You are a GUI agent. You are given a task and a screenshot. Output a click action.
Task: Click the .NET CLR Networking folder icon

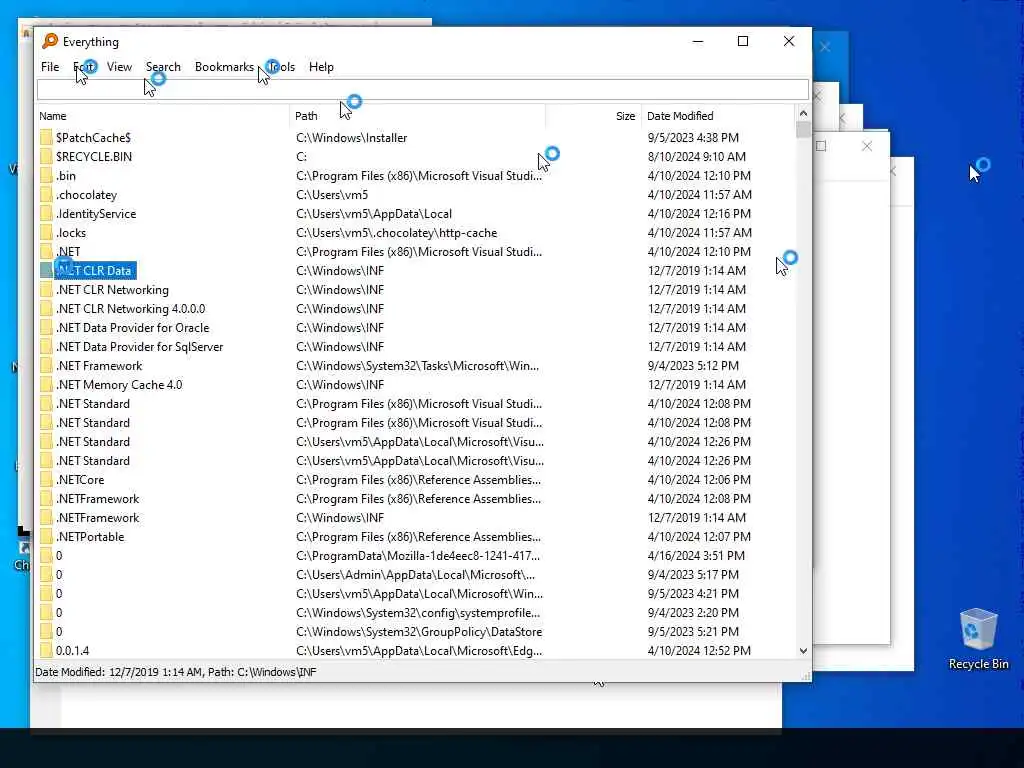pyautogui.click(x=46, y=290)
